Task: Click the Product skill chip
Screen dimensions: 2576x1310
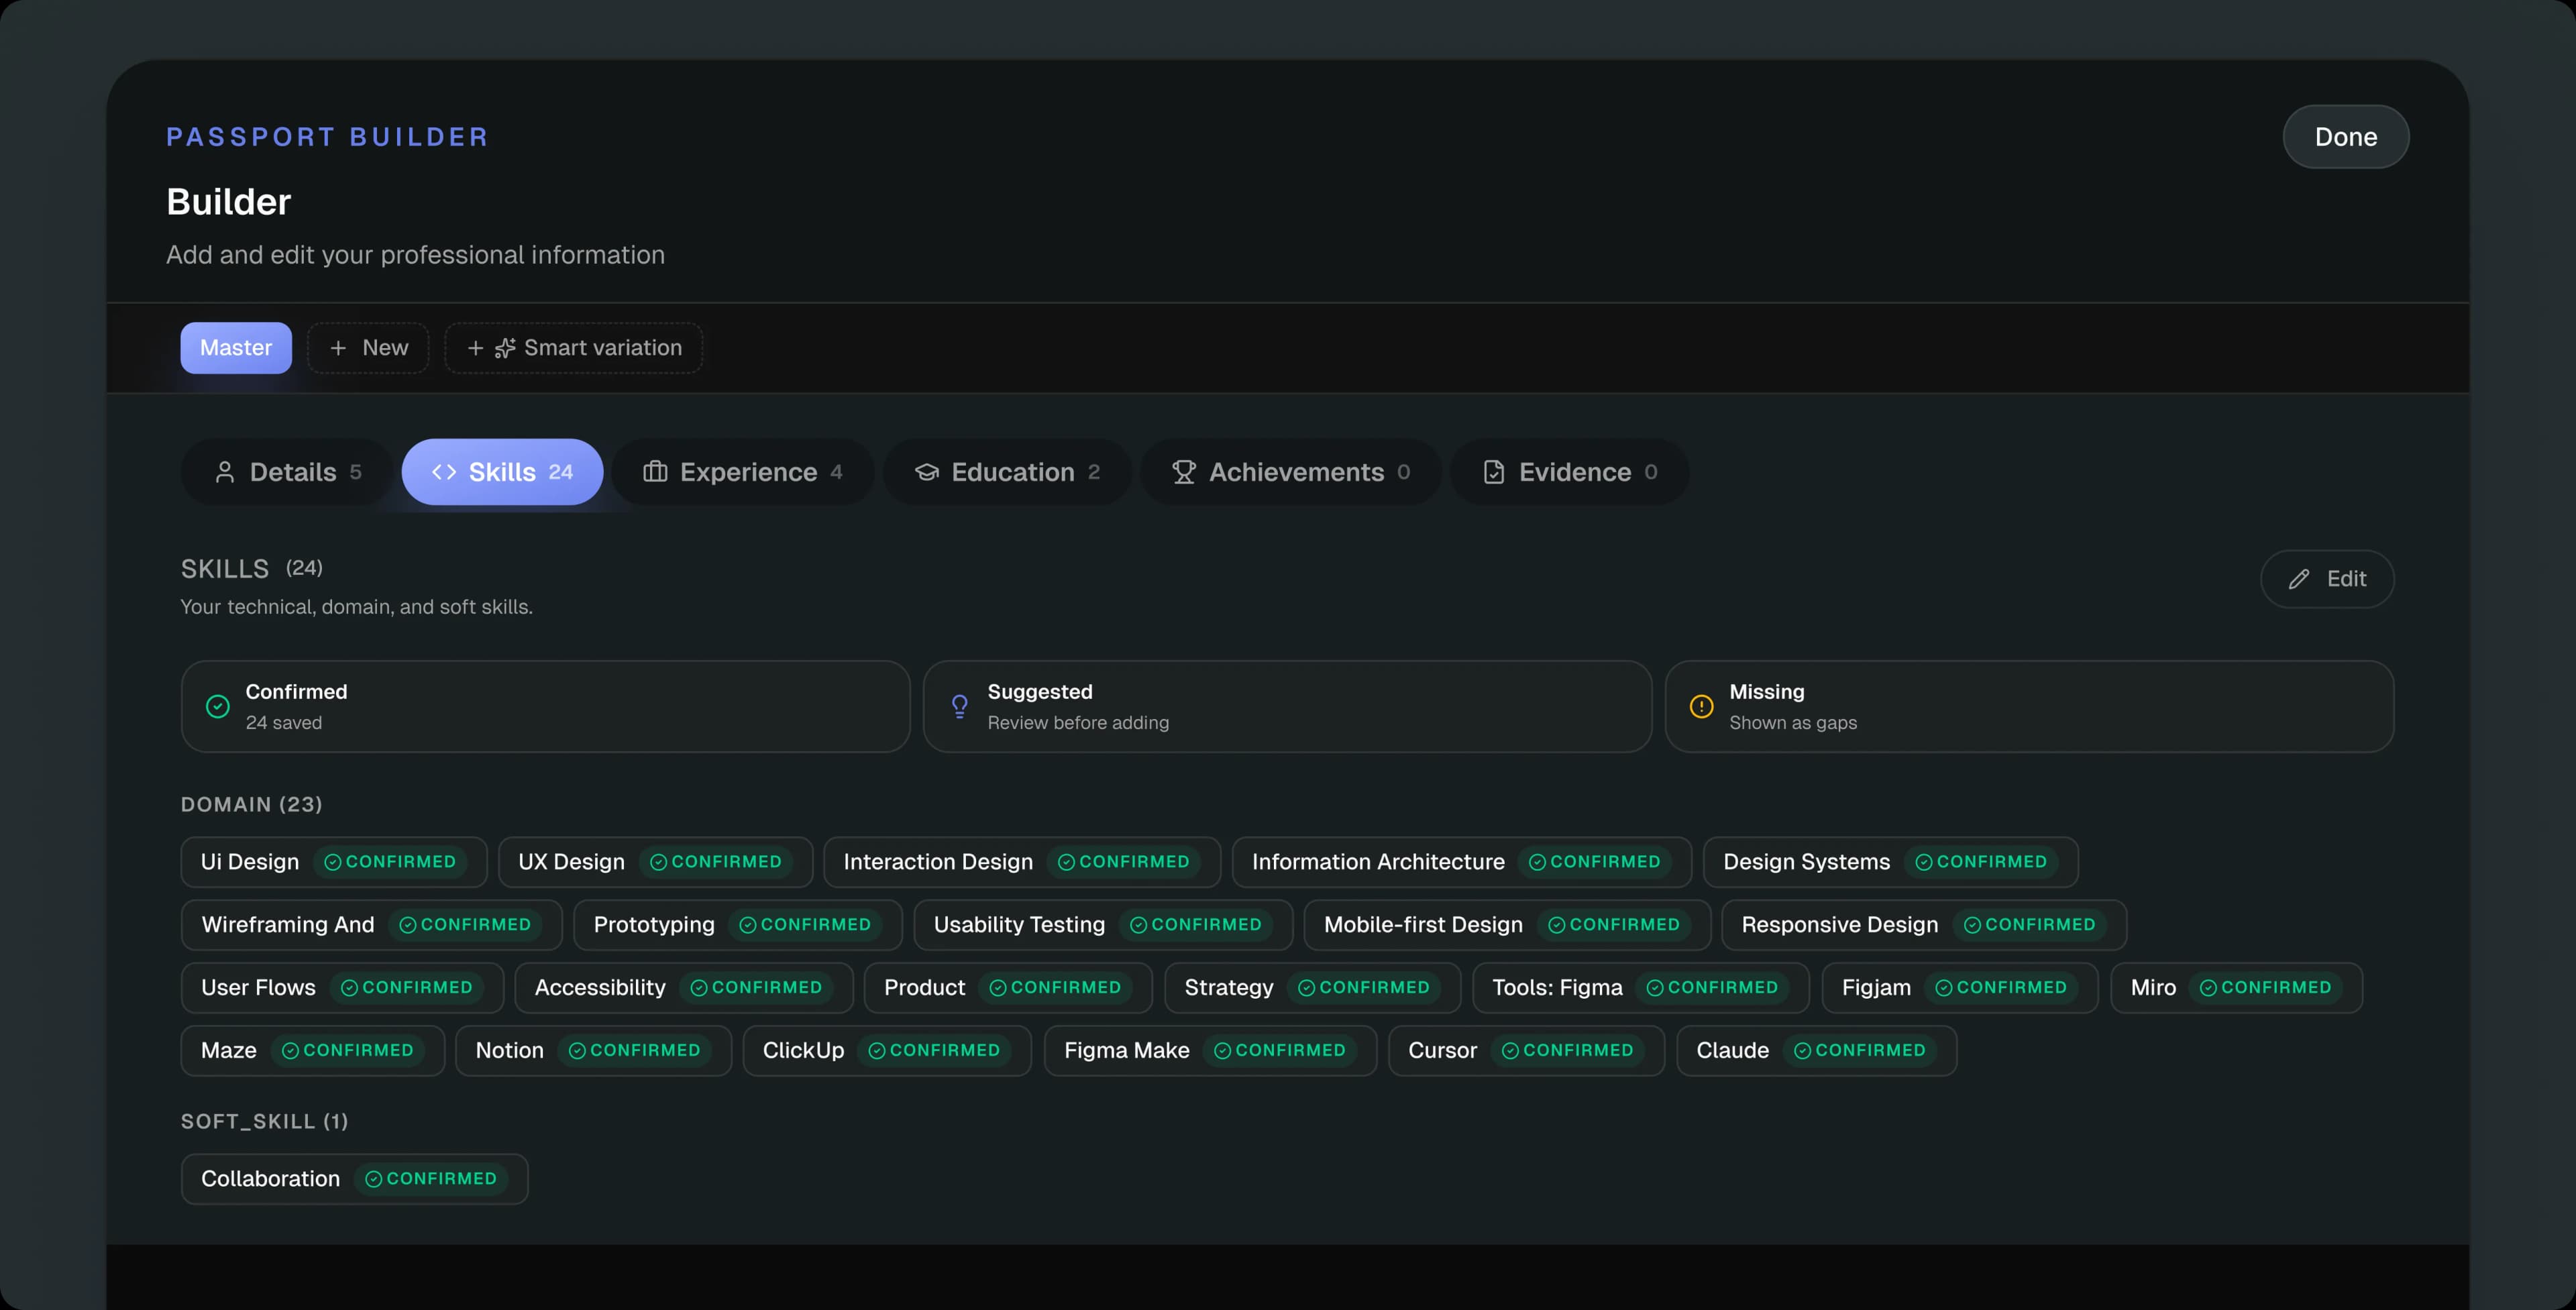Action: point(1008,988)
